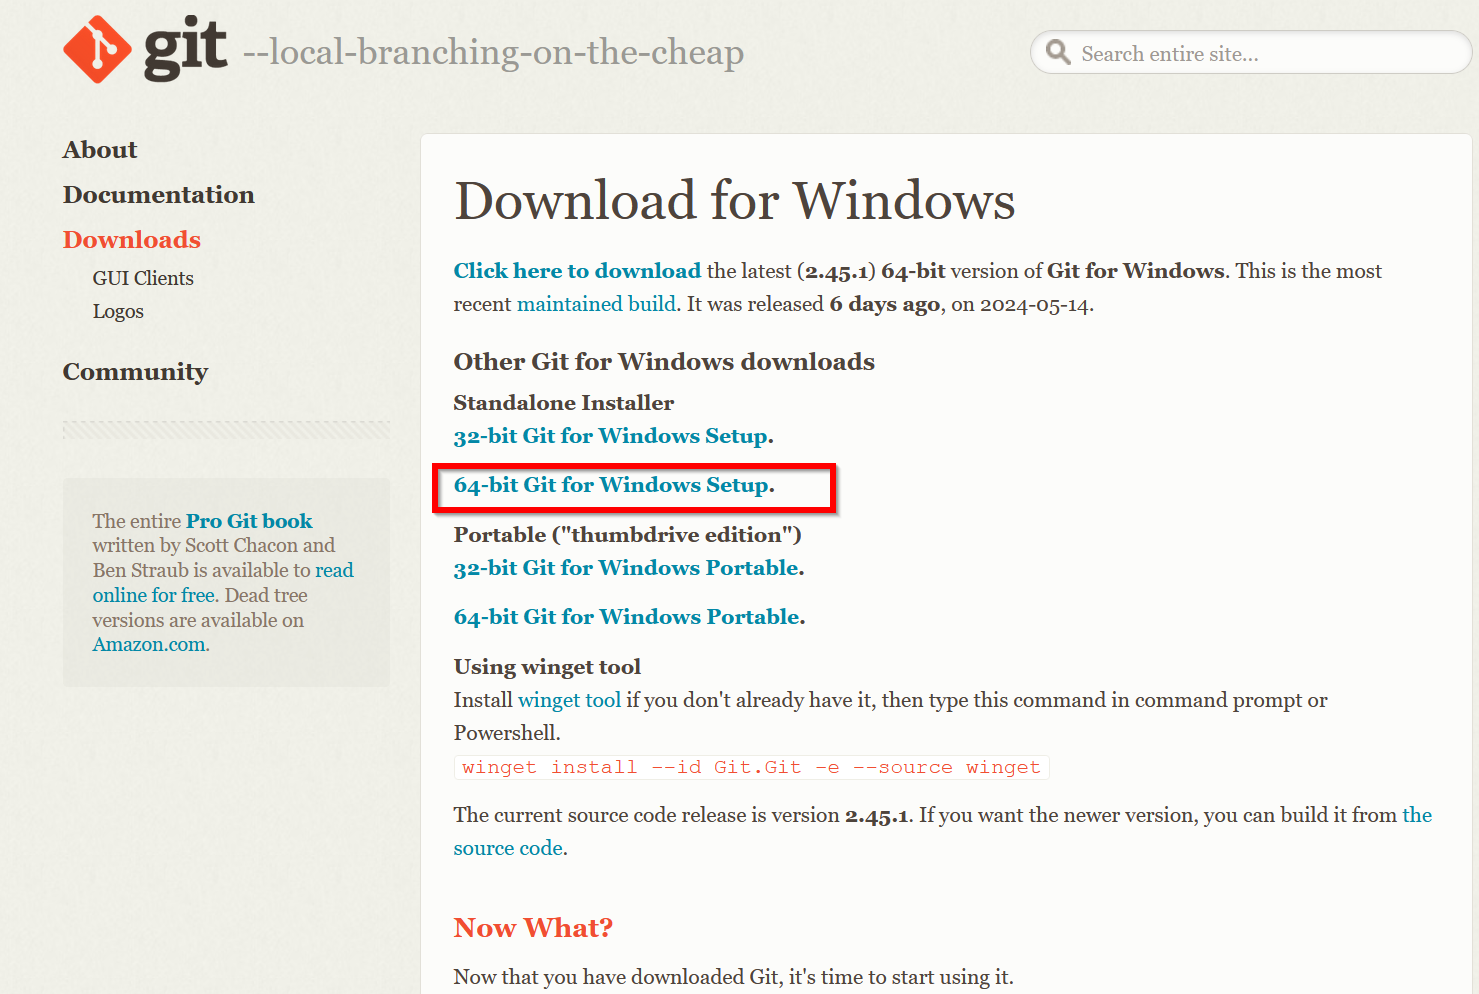Open the Amazon.com link
Viewport: 1479px width, 994px height.
click(x=151, y=645)
